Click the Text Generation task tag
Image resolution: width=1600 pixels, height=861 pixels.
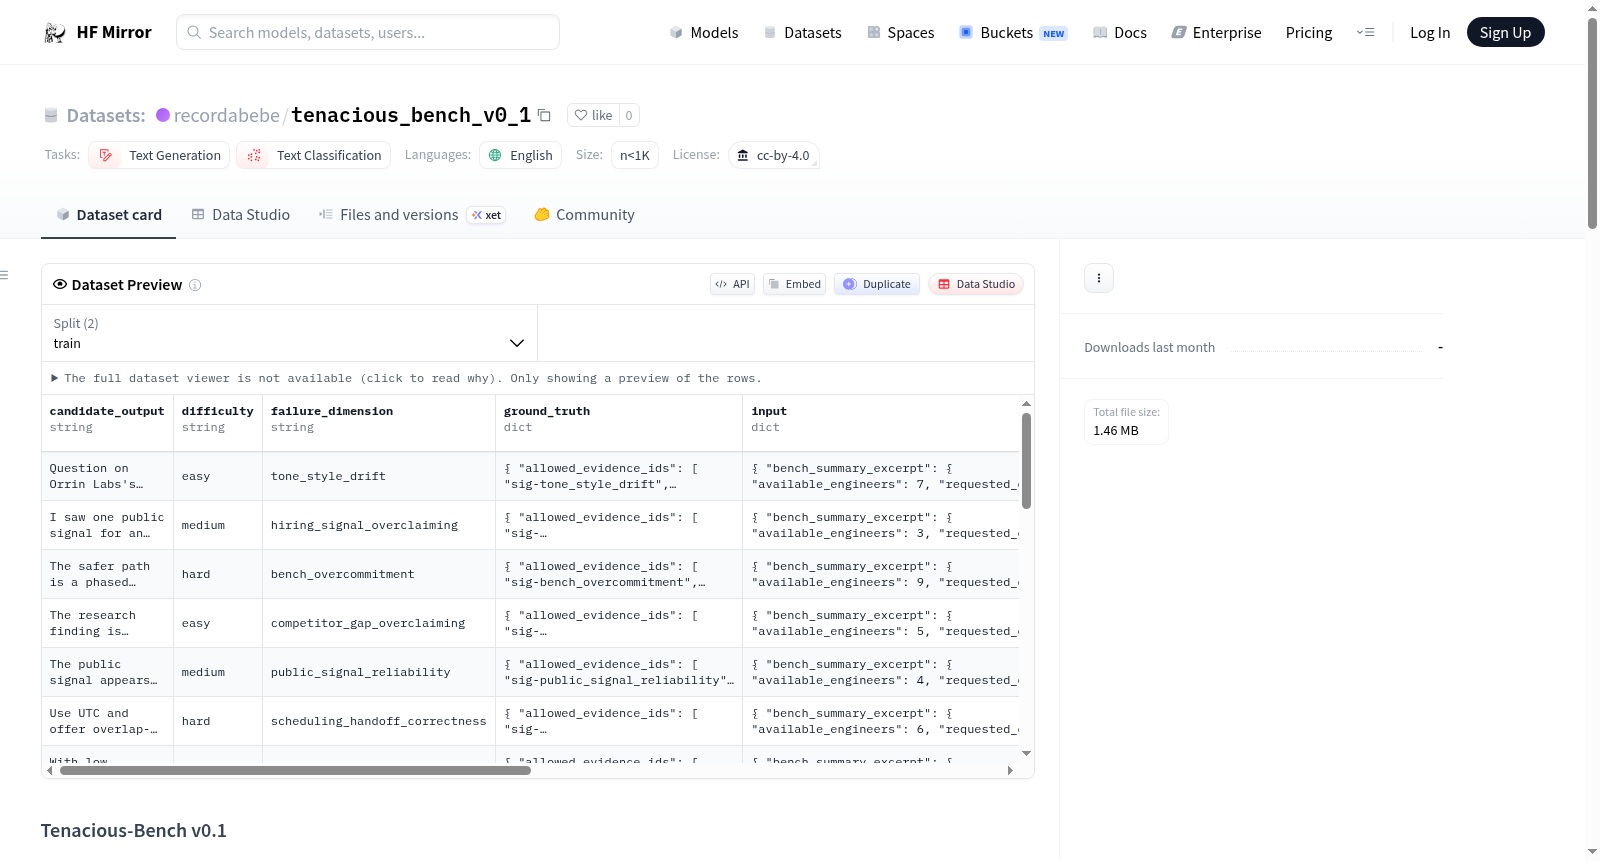point(160,155)
